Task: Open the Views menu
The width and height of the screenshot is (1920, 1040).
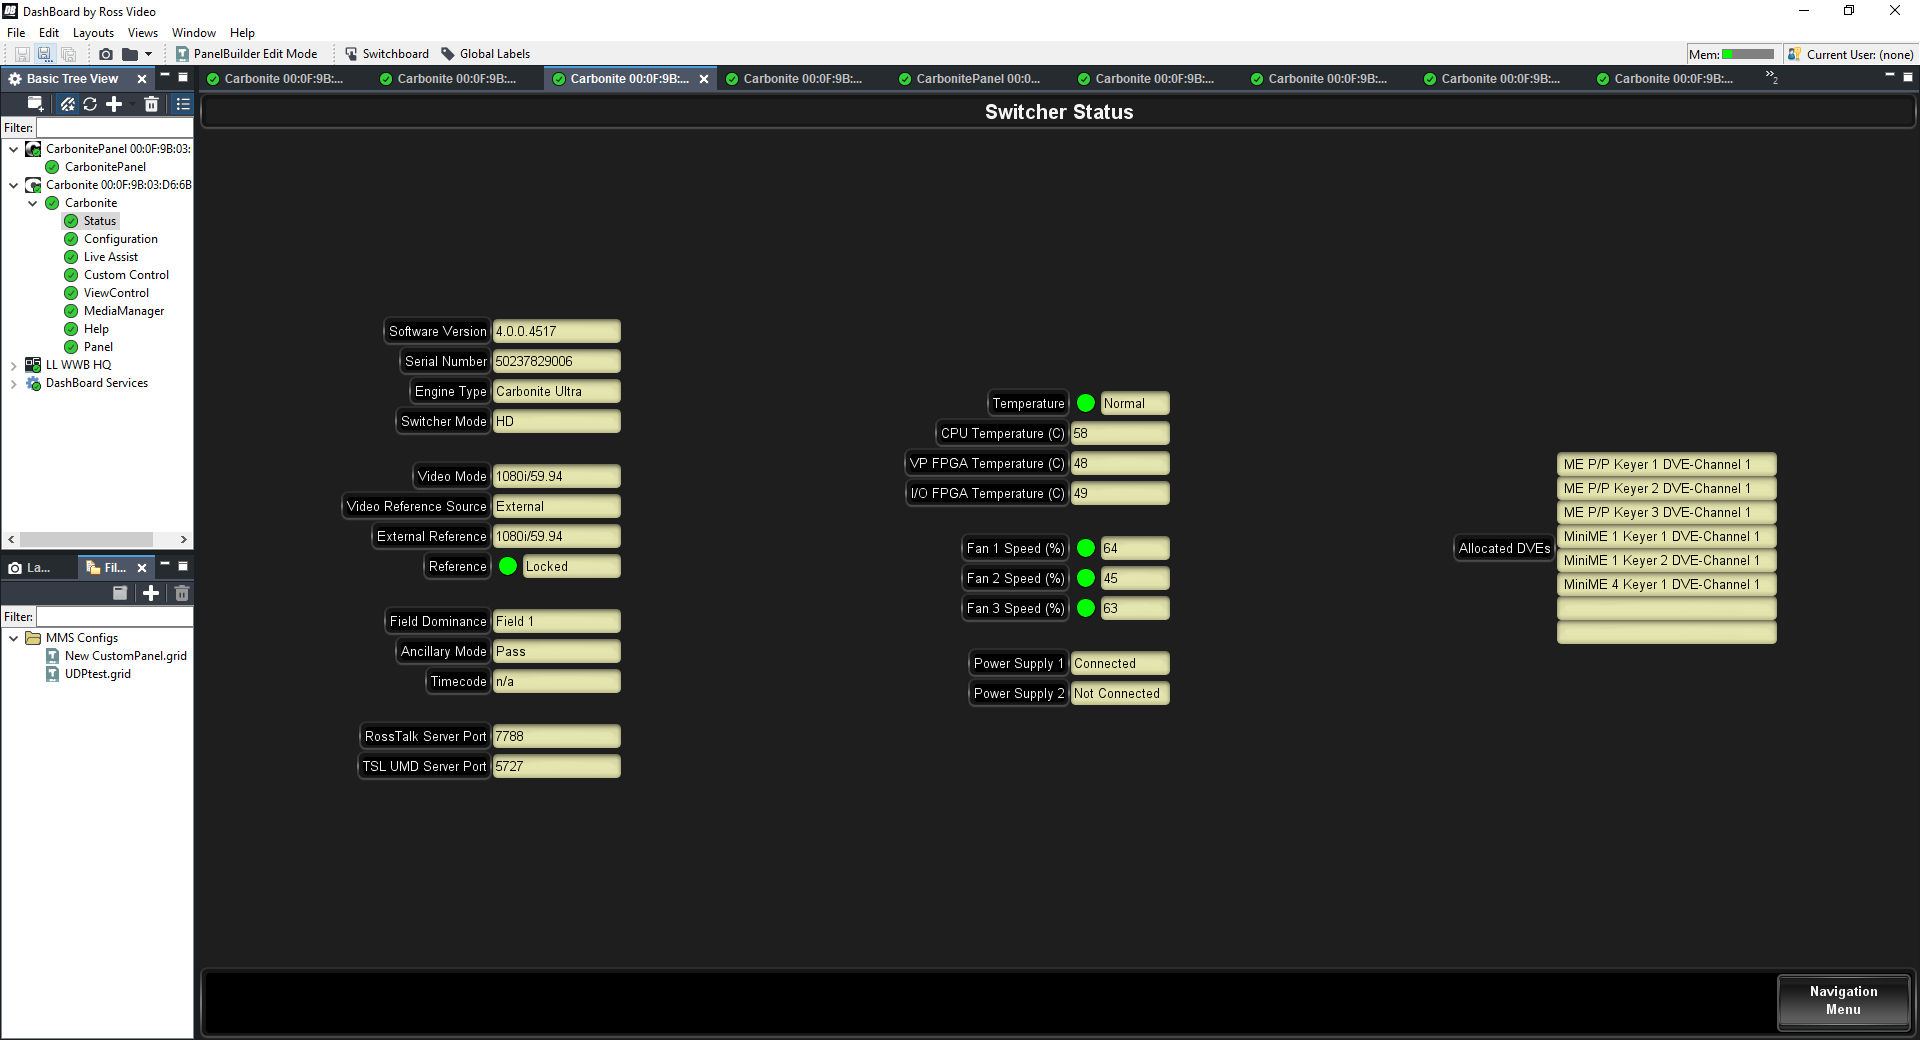Action: 143,33
